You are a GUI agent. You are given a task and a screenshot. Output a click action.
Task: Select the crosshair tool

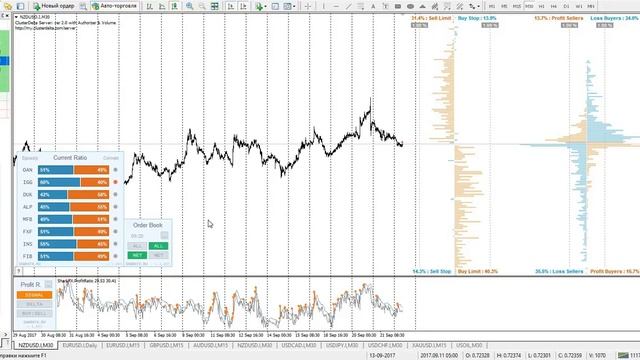[308, 6]
